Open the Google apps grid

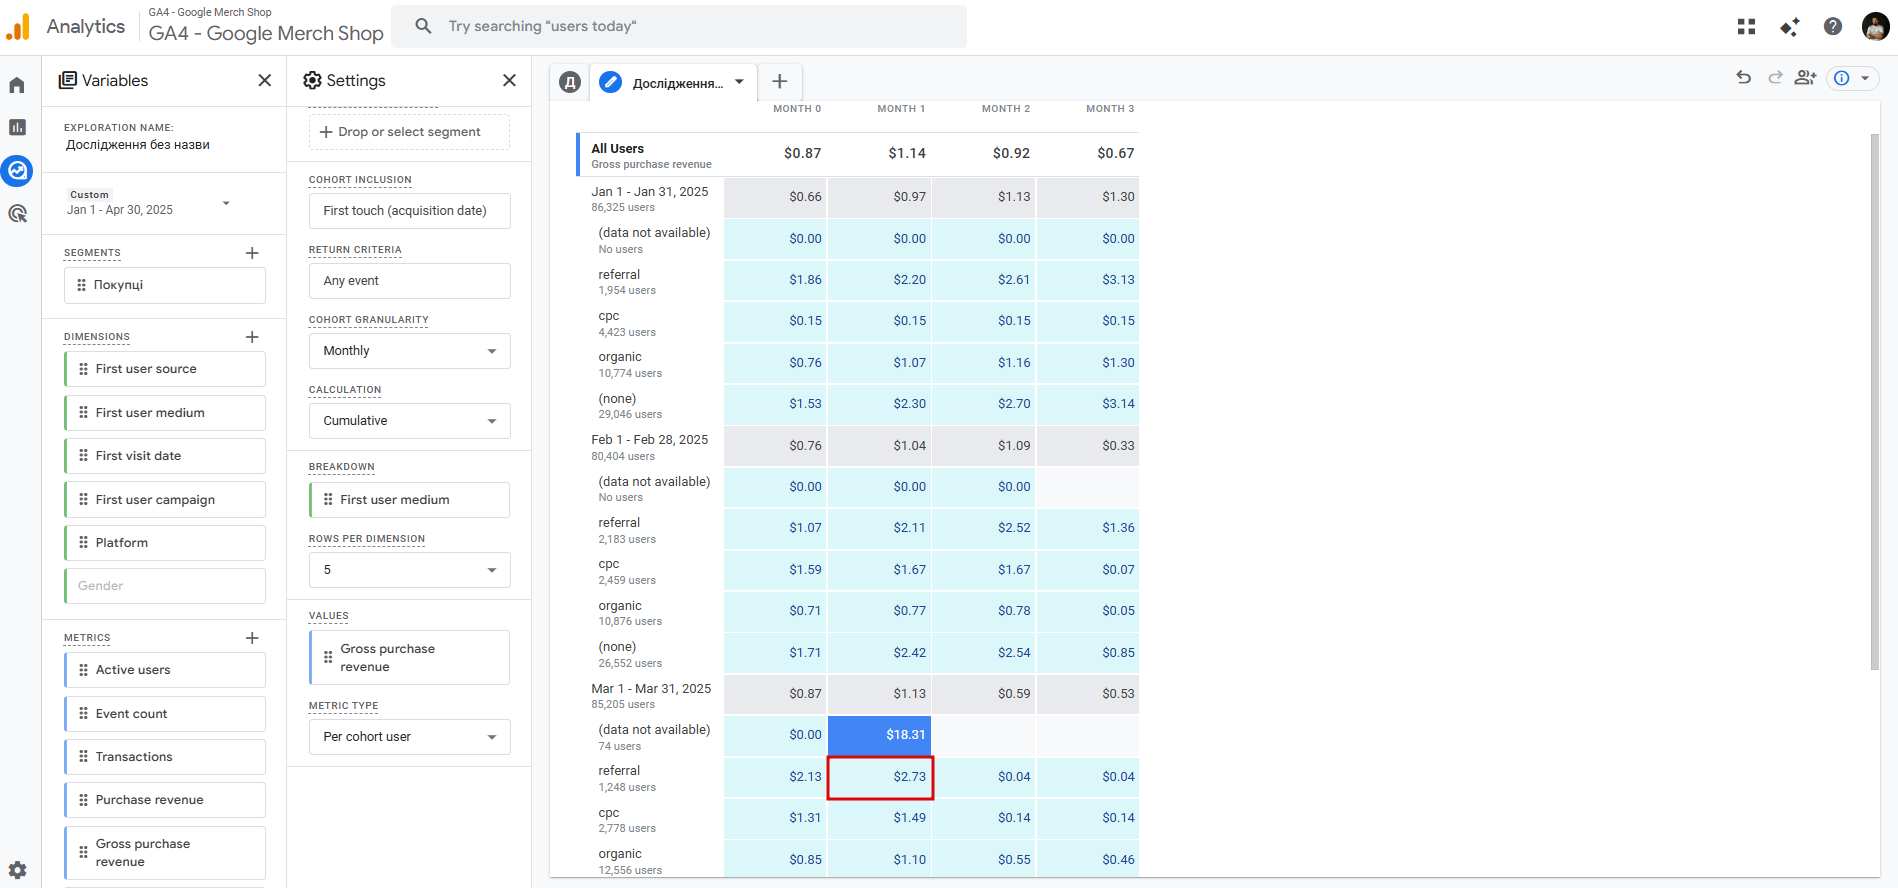[x=1746, y=27]
